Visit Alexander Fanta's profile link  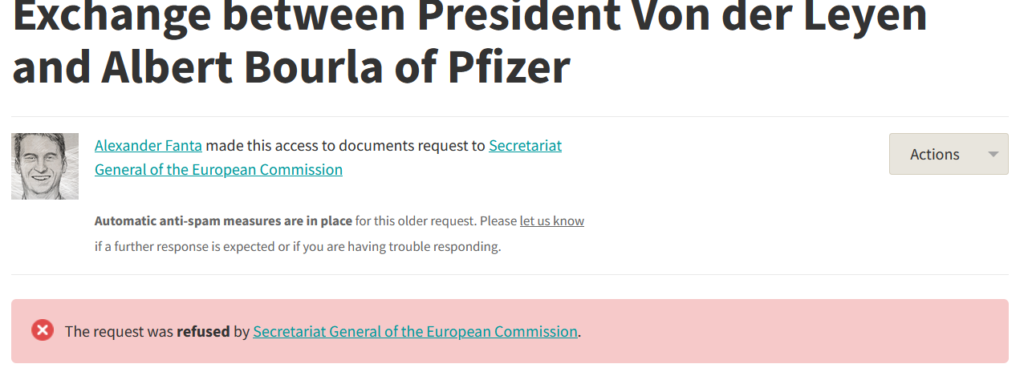(148, 146)
